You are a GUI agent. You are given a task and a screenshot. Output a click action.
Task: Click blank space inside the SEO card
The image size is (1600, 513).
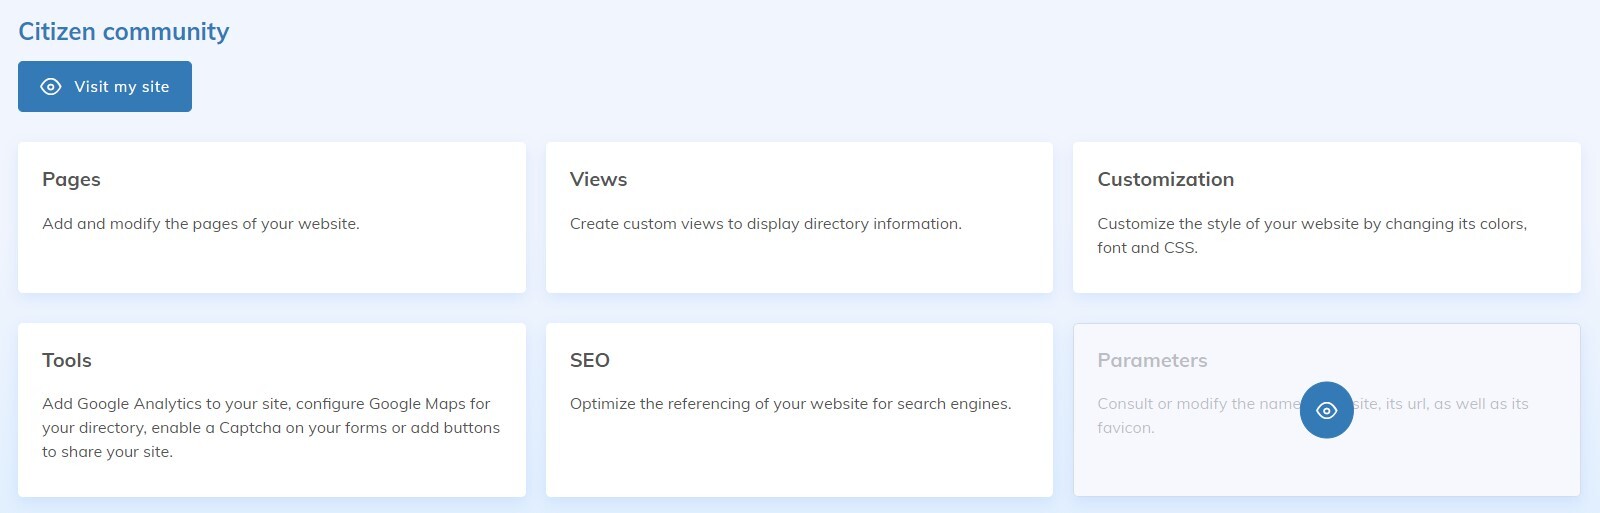(800, 460)
